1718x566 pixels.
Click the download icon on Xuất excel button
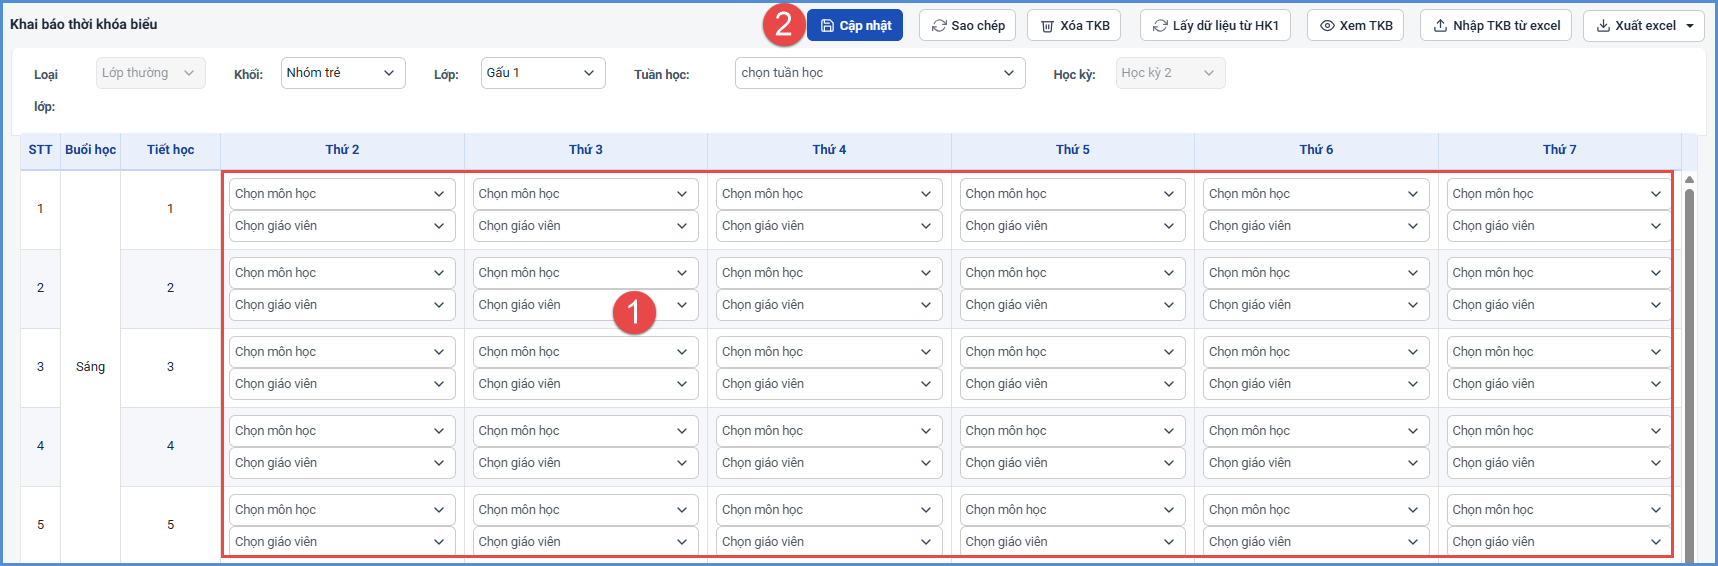[1603, 26]
